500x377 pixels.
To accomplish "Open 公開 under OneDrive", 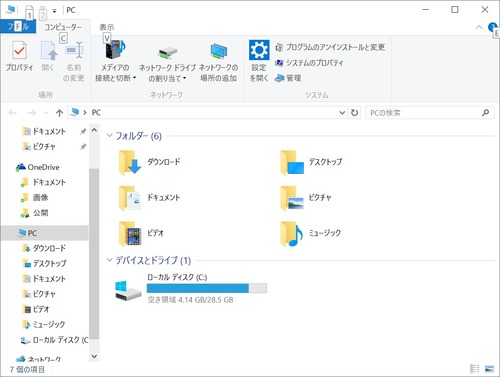I will pyautogui.click(x=35, y=213).
